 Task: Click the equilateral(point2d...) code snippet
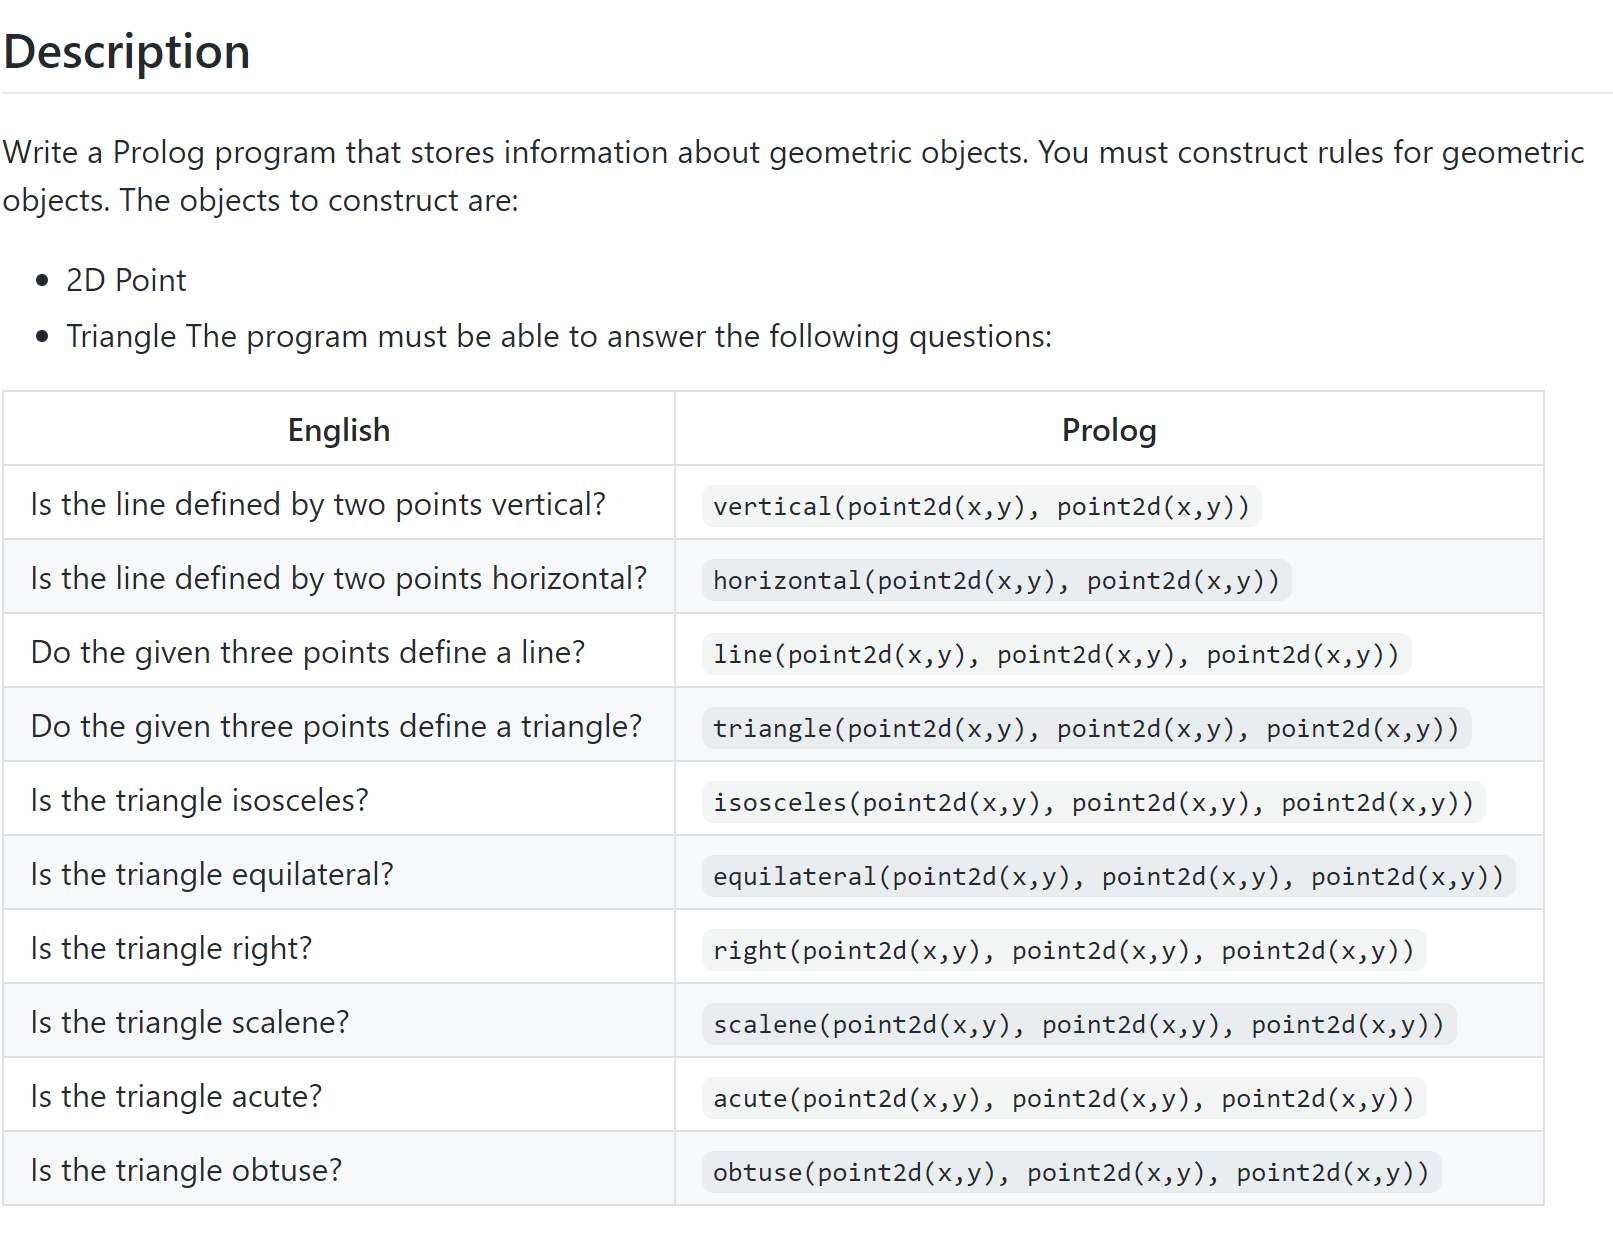pos(1107,877)
